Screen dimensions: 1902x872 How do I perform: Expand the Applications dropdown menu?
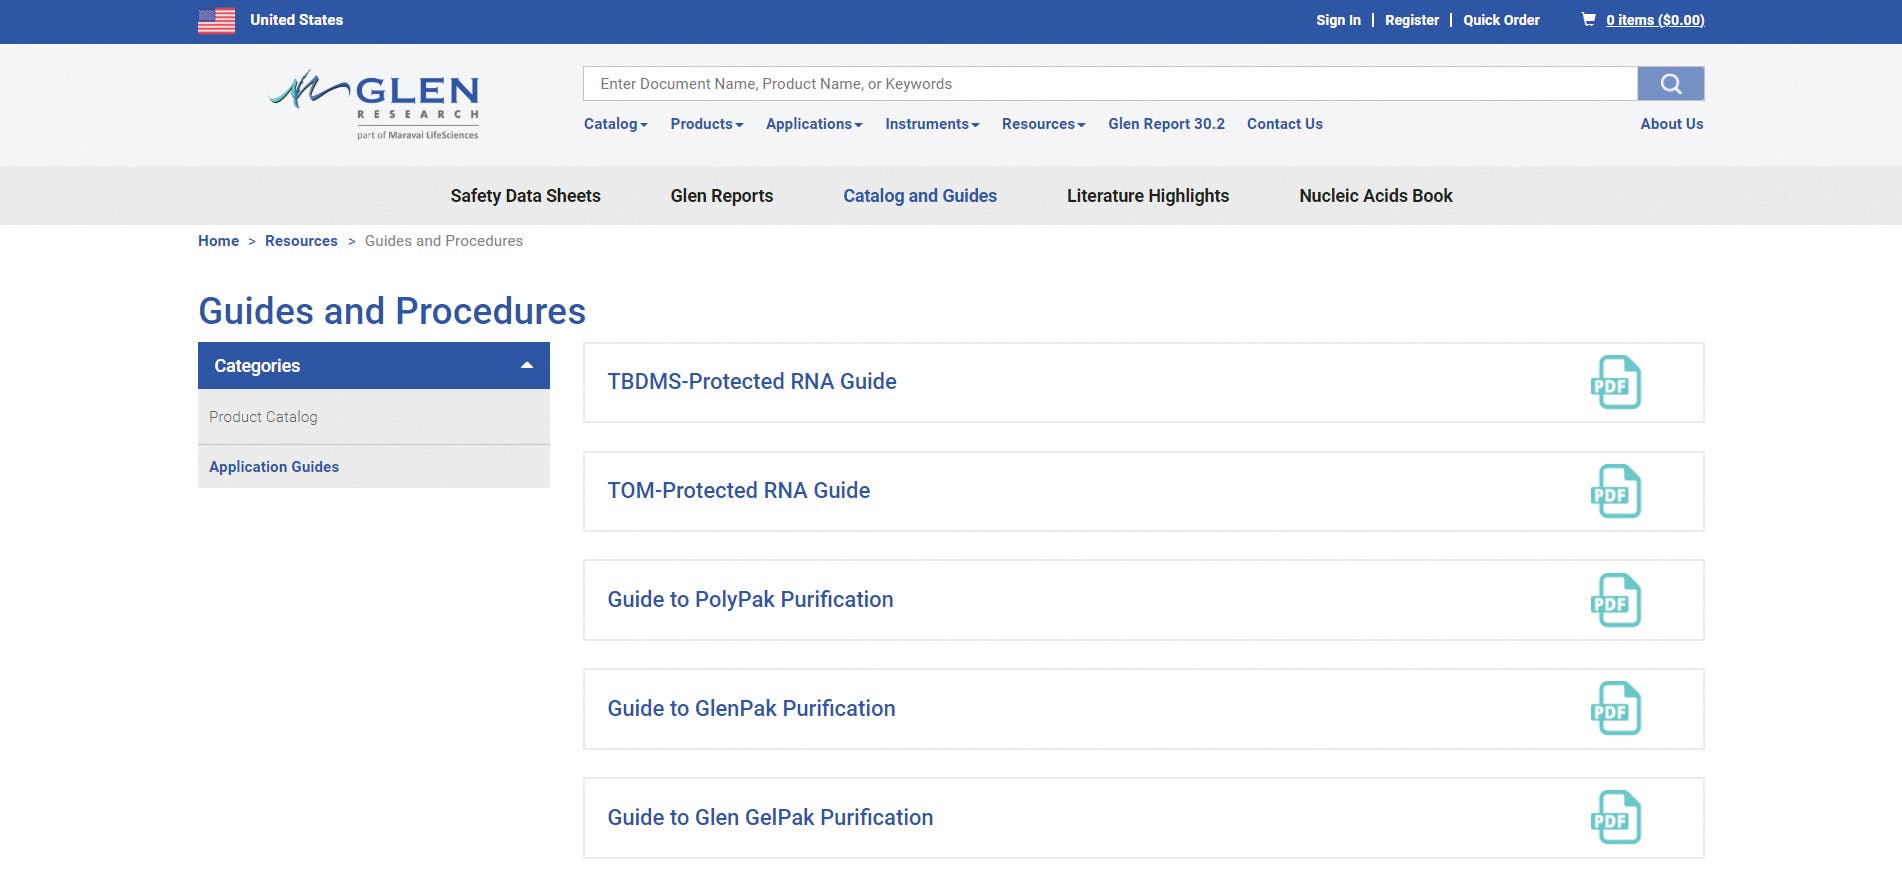814,124
